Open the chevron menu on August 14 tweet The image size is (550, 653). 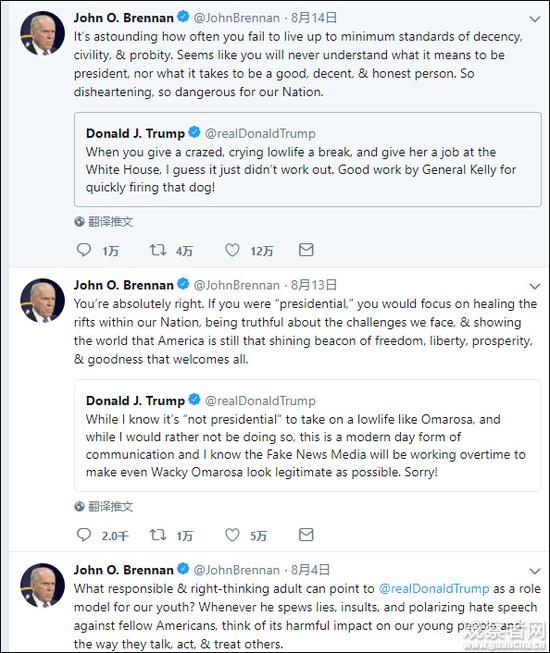click(x=535, y=19)
